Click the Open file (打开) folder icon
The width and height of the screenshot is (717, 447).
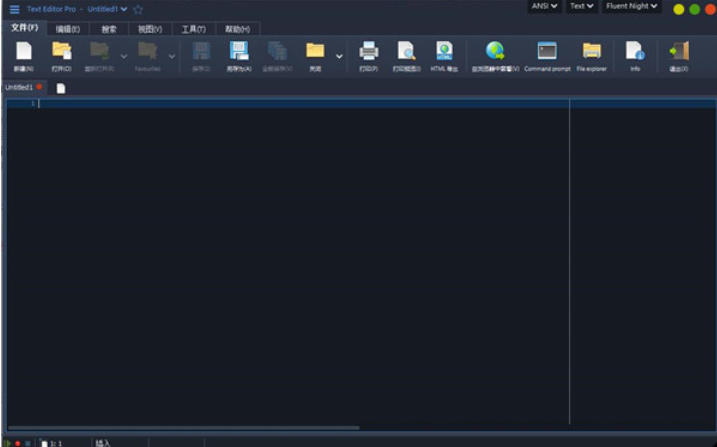pyautogui.click(x=61, y=53)
